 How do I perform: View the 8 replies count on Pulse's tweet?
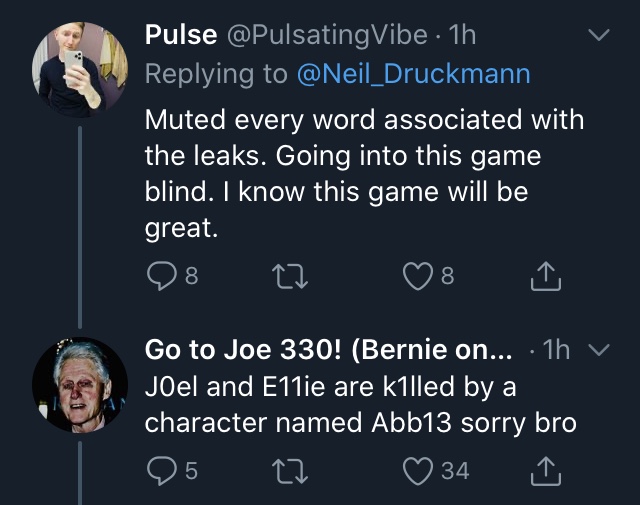point(191,276)
